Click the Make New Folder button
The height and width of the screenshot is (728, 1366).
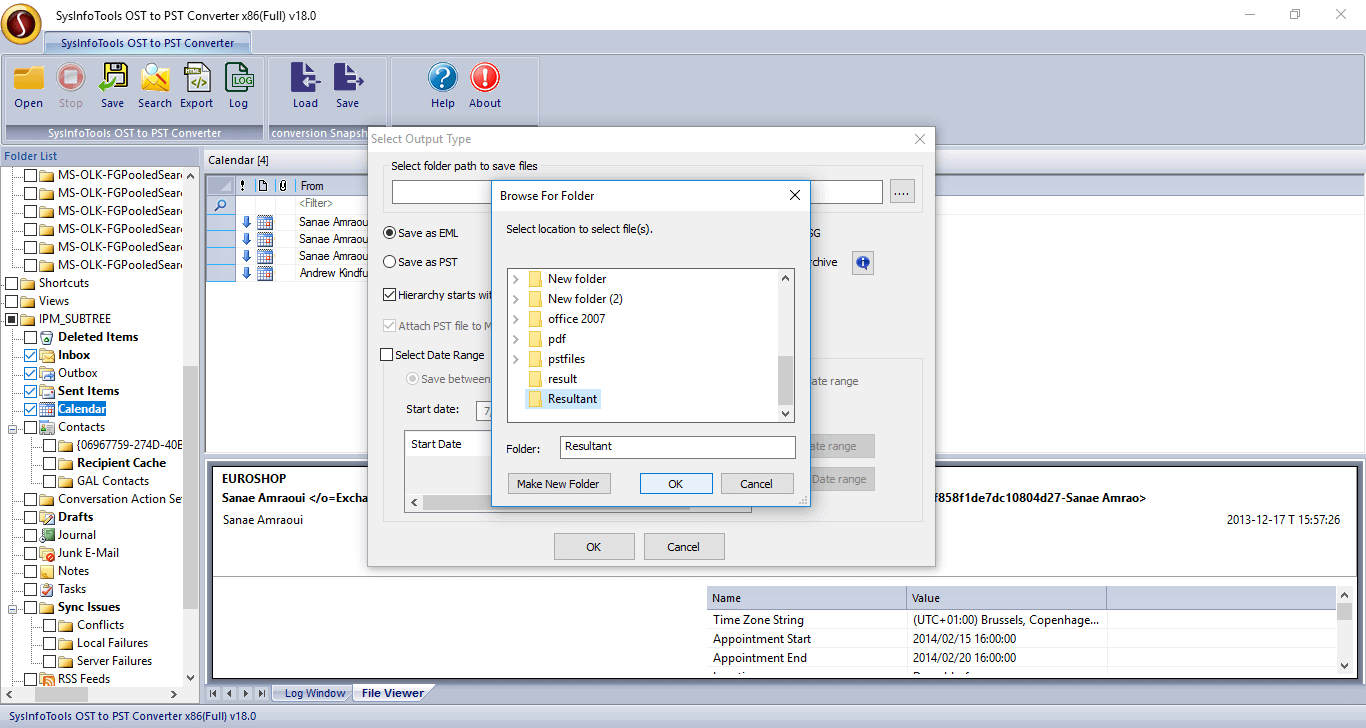(558, 484)
